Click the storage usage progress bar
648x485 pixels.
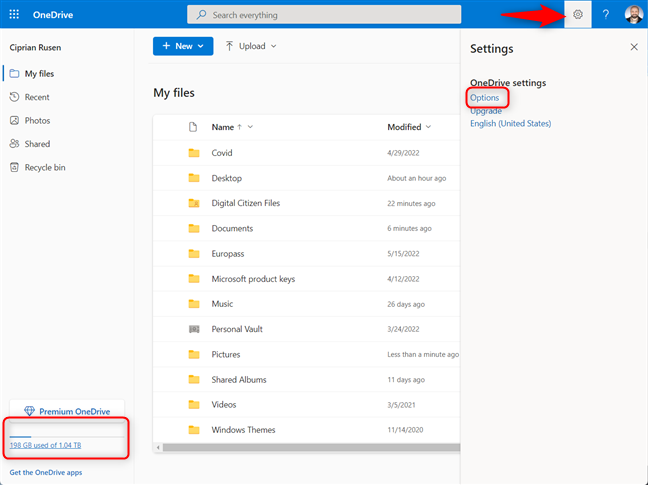67,436
